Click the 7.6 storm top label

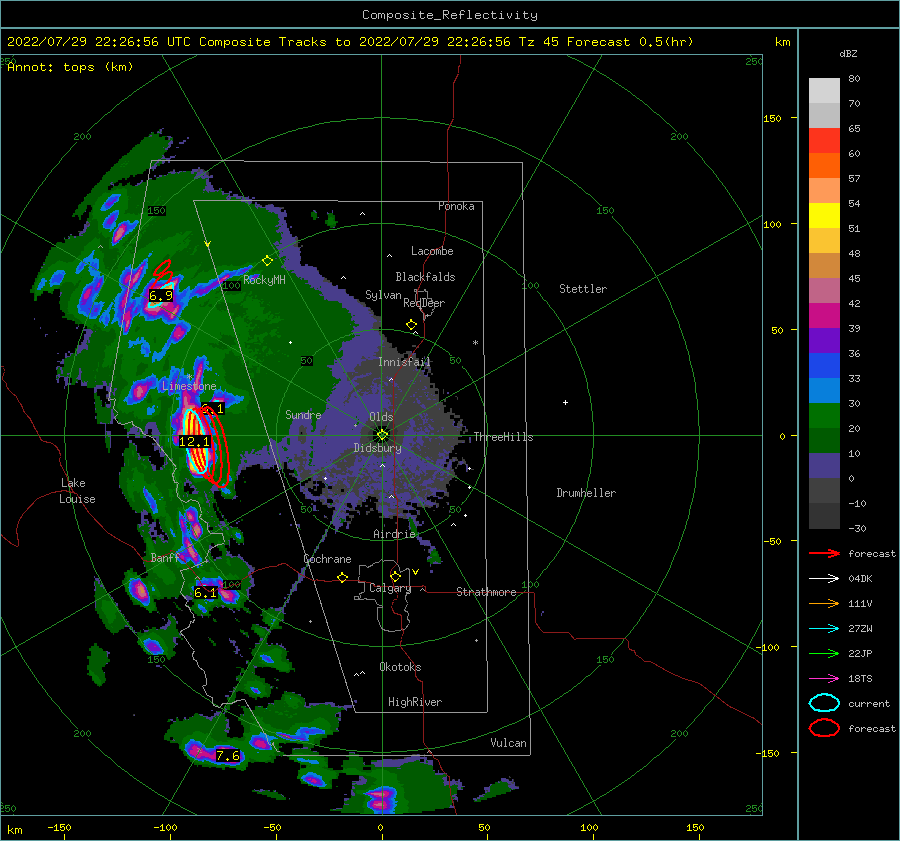pos(227,755)
